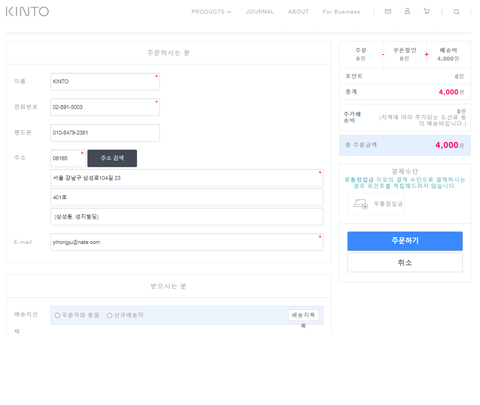480x405 pixels.
Task: Click the total order amount 4,000 in blue row
Action: [447, 145]
